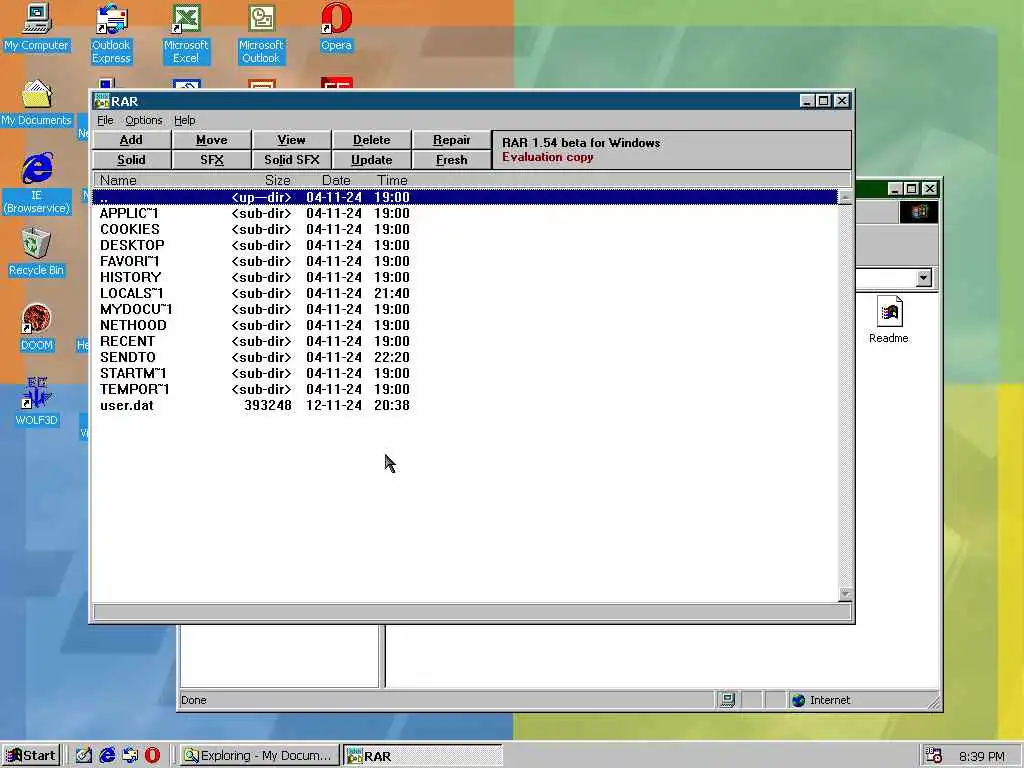Click the Internet zone globe icon
This screenshot has height=768, width=1024.
click(x=799, y=701)
